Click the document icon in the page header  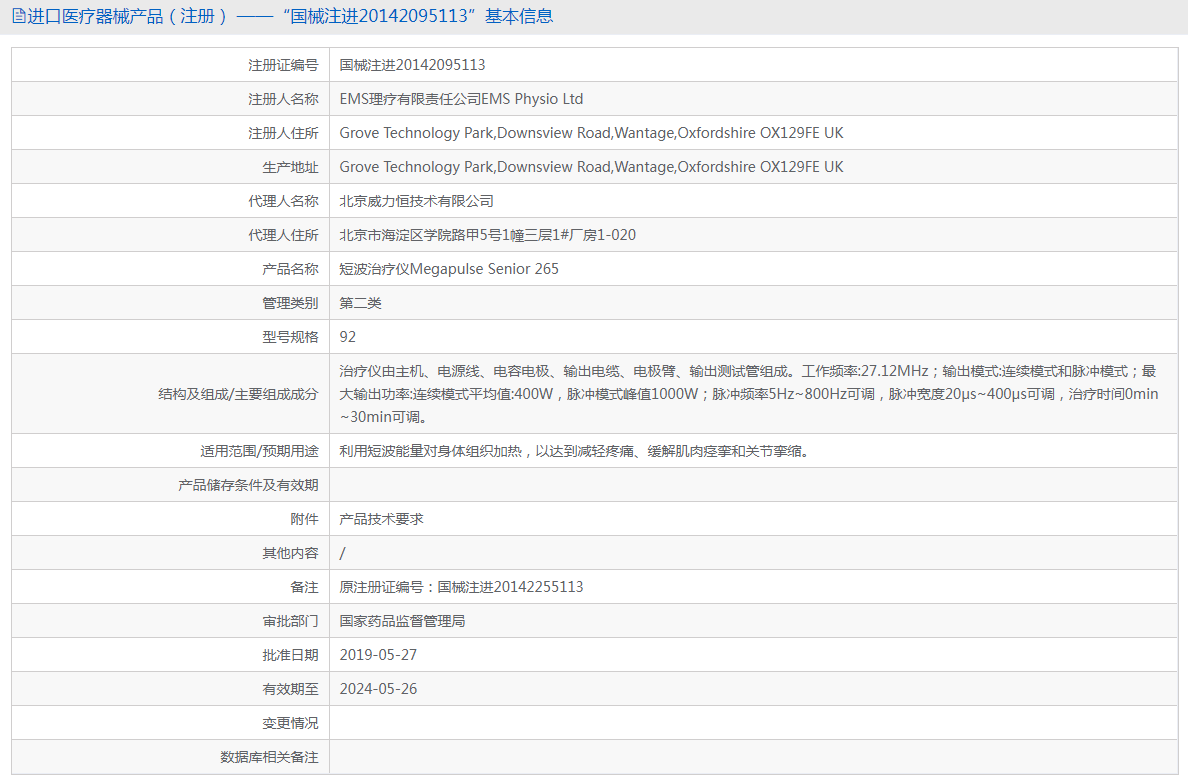tap(19, 16)
